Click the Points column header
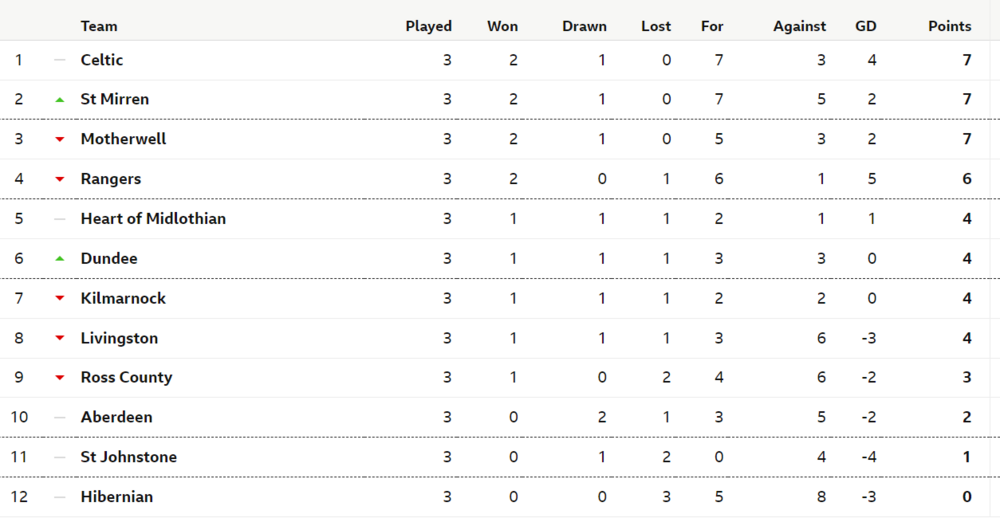 point(949,26)
